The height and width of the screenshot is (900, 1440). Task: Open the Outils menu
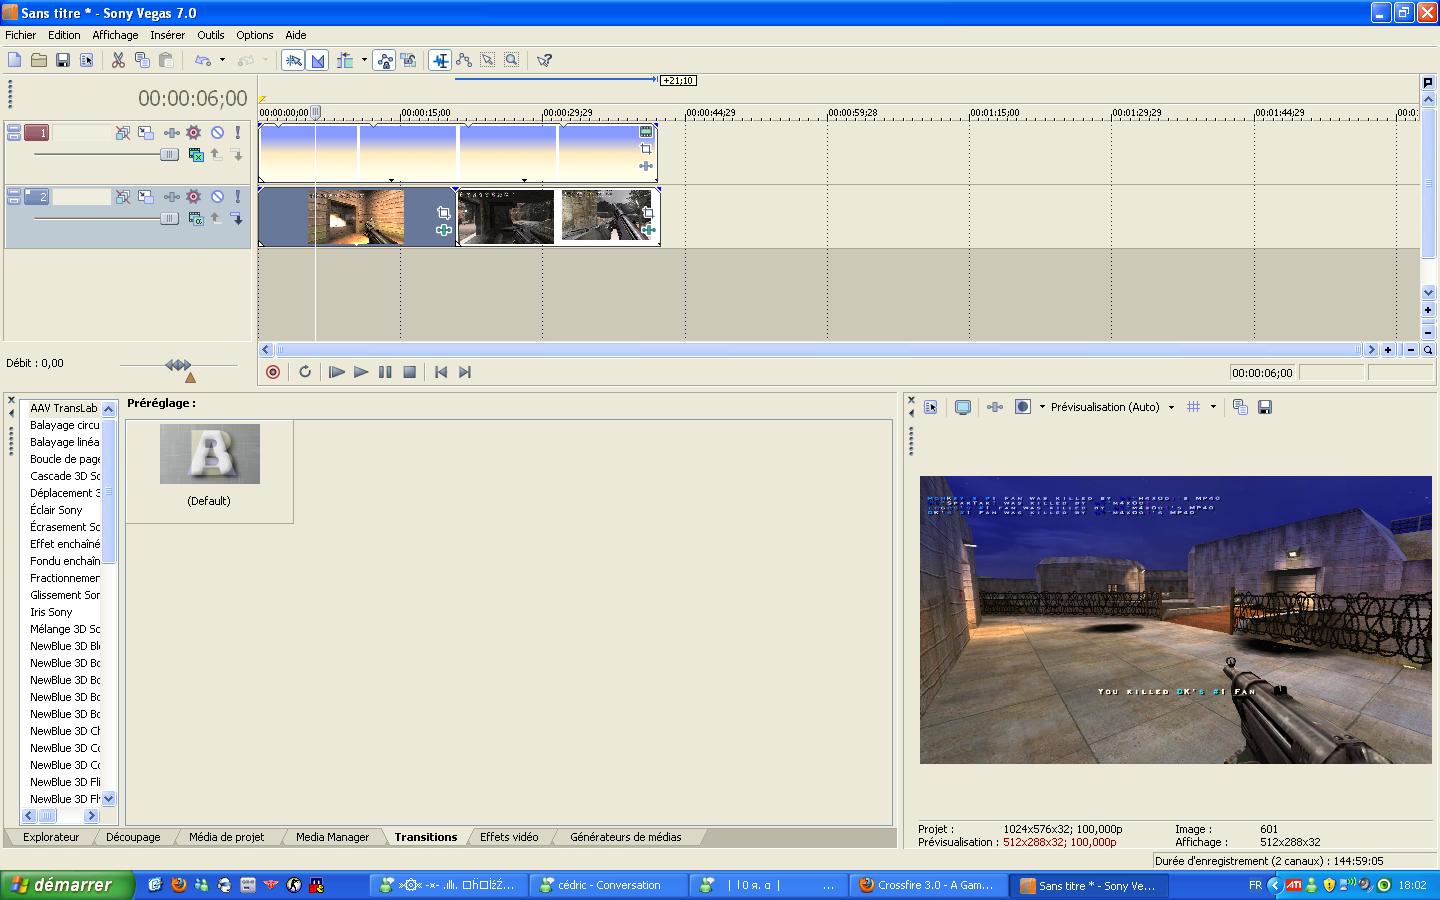[211, 35]
